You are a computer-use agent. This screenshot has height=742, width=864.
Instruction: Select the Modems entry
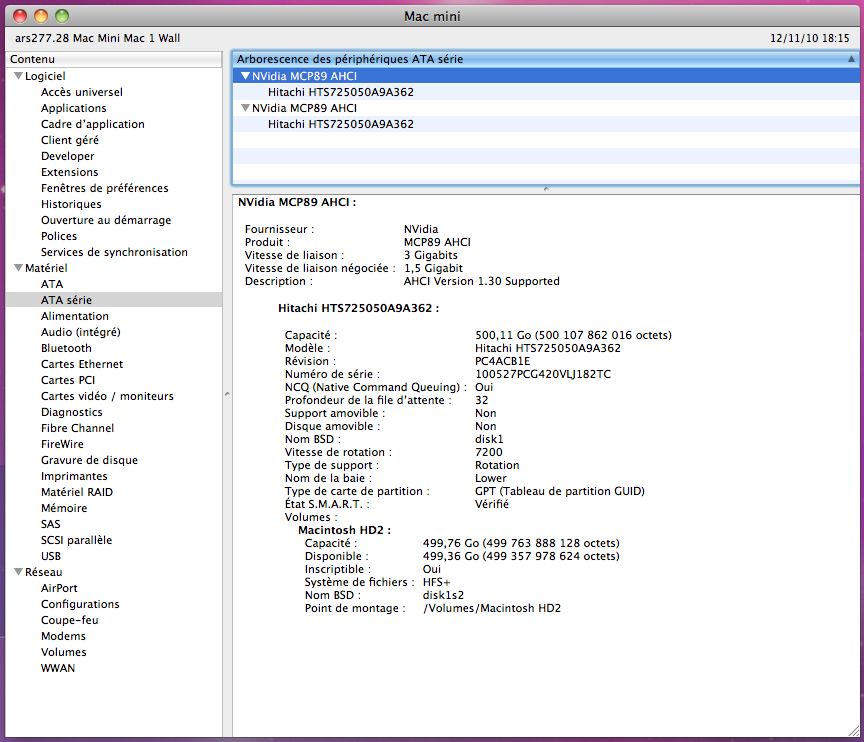[63, 636]
